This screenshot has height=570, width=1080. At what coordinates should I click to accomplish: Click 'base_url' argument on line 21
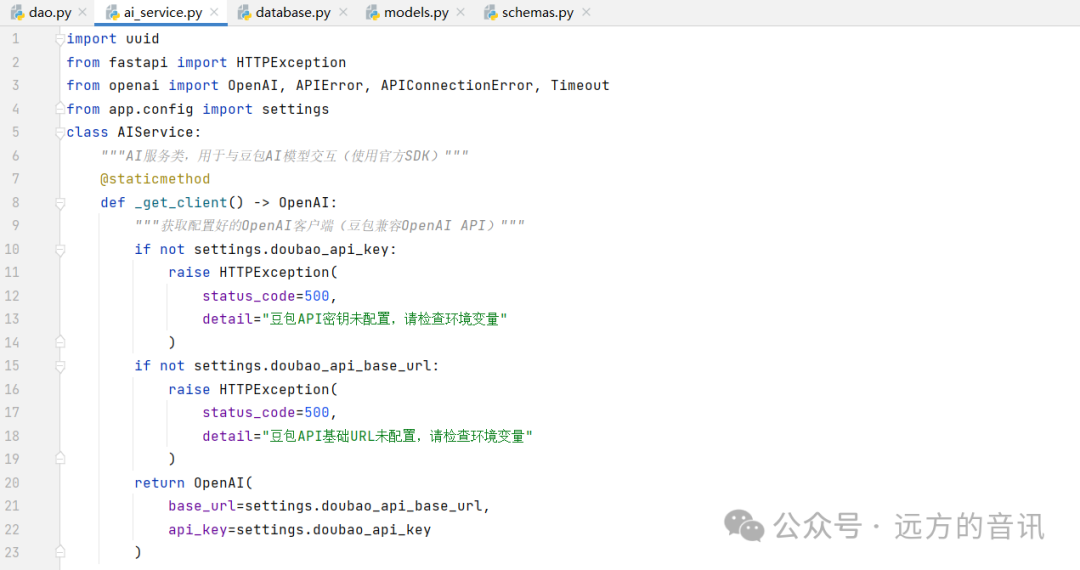coord(202,506)
